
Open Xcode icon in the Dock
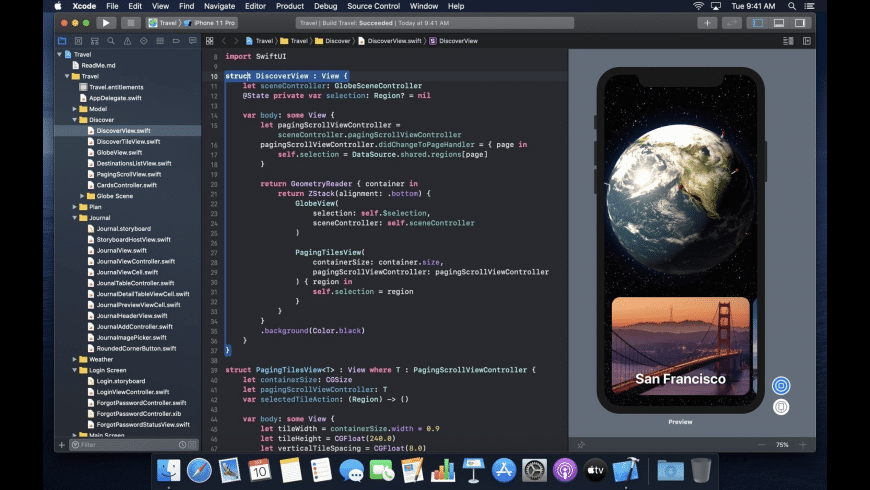click(626, 469)
